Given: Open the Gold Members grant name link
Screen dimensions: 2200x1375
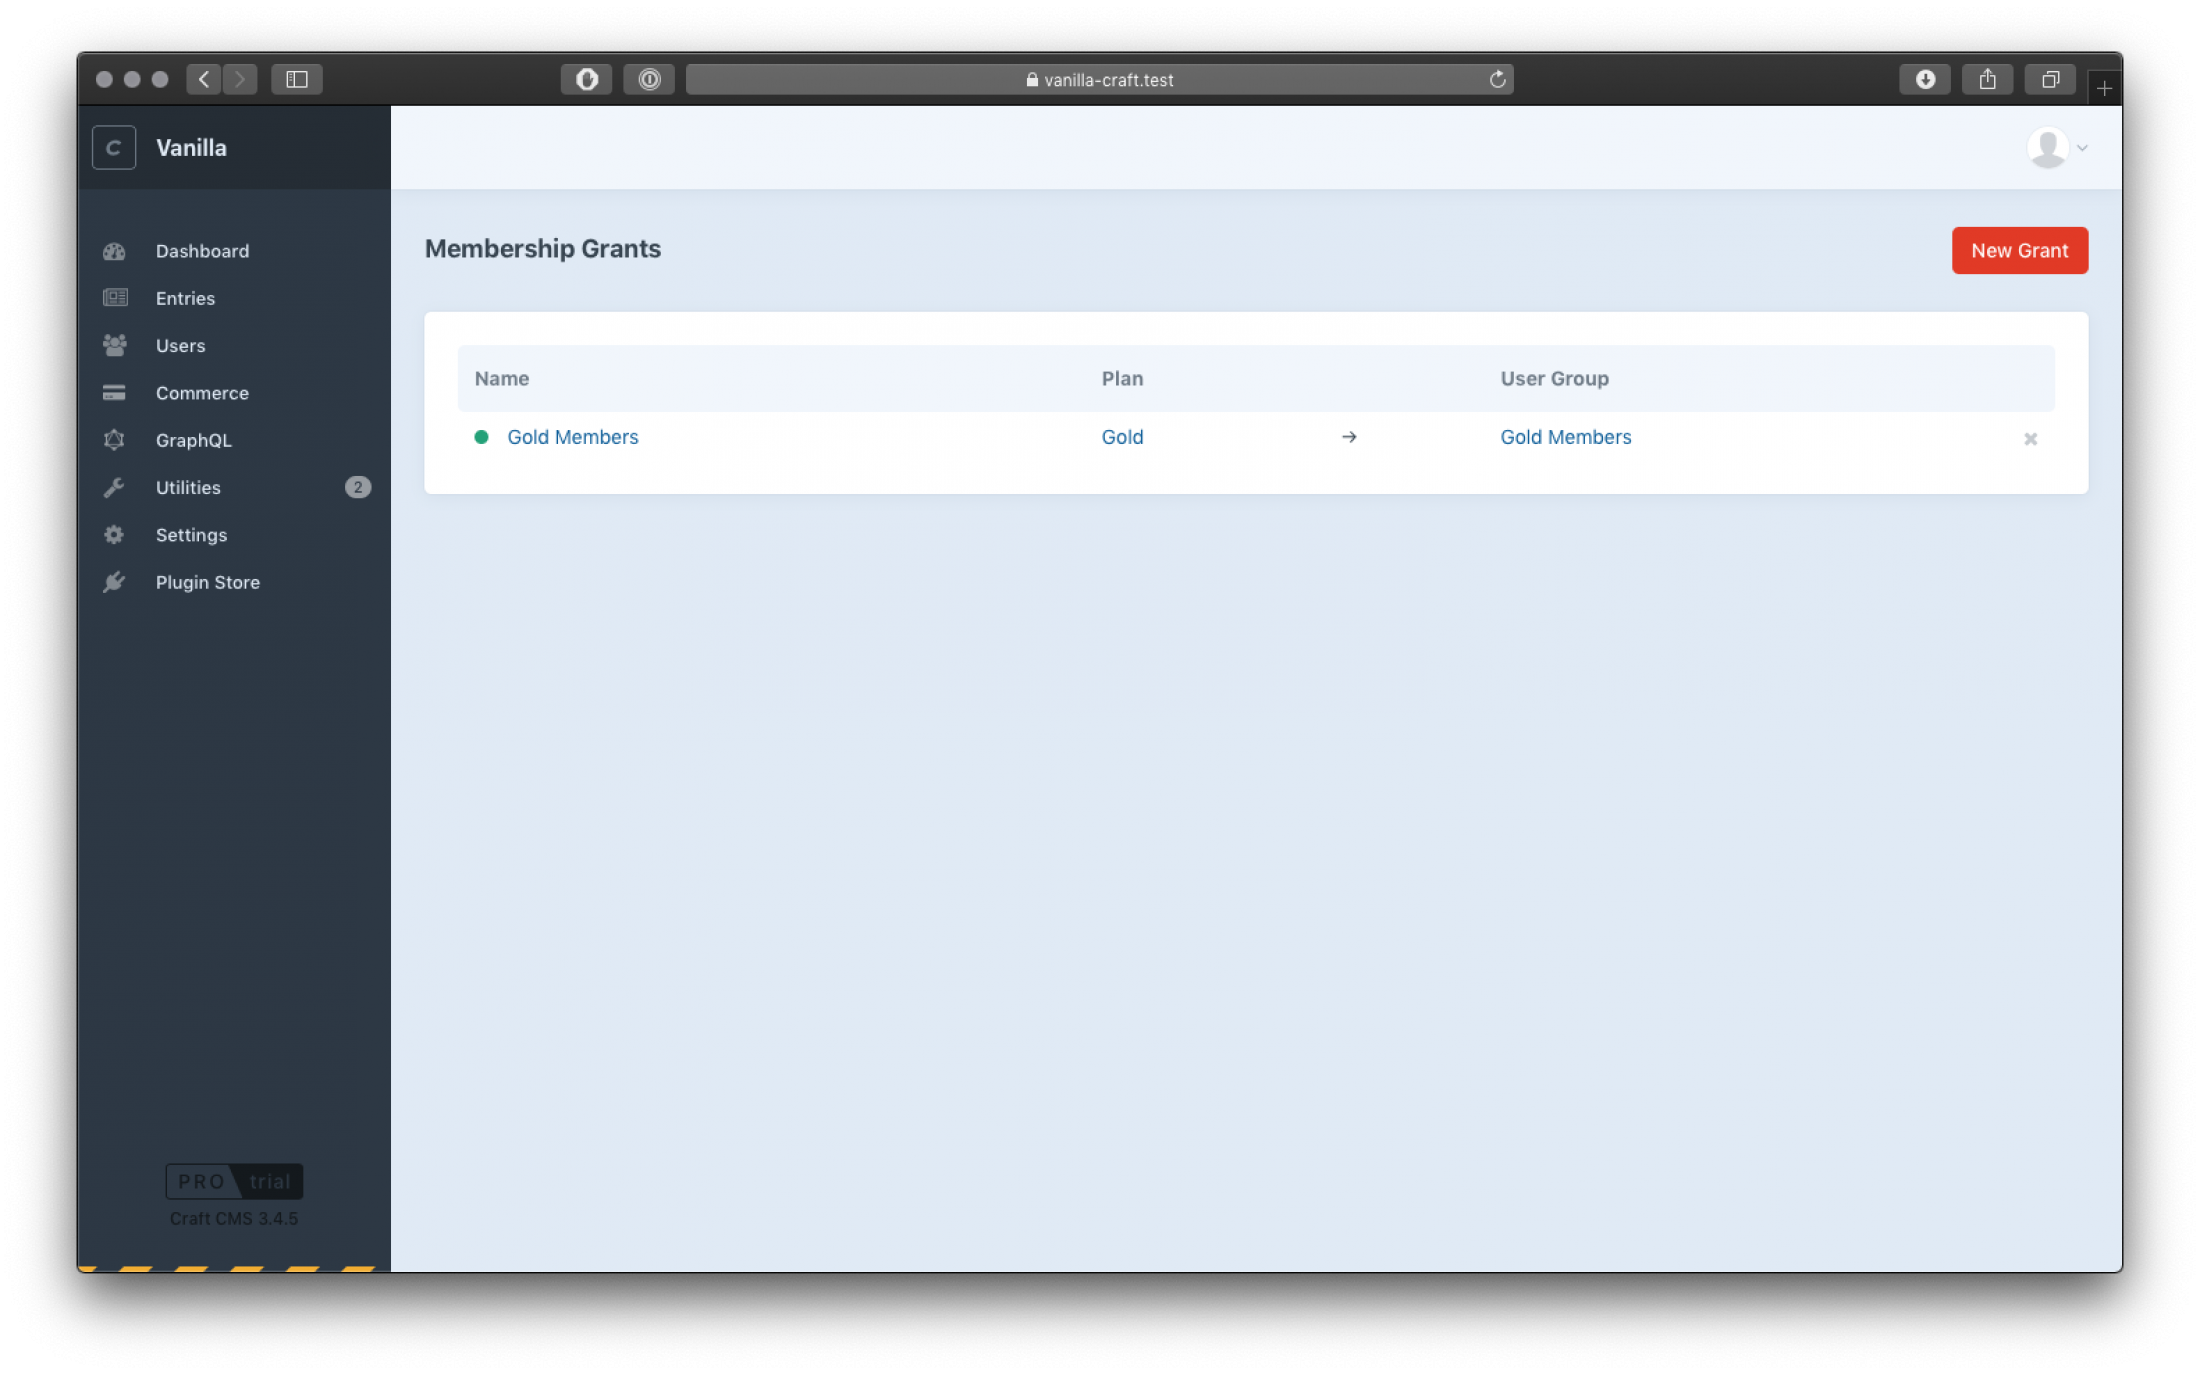Looking at the screenshot, I should tap(572, 437).
